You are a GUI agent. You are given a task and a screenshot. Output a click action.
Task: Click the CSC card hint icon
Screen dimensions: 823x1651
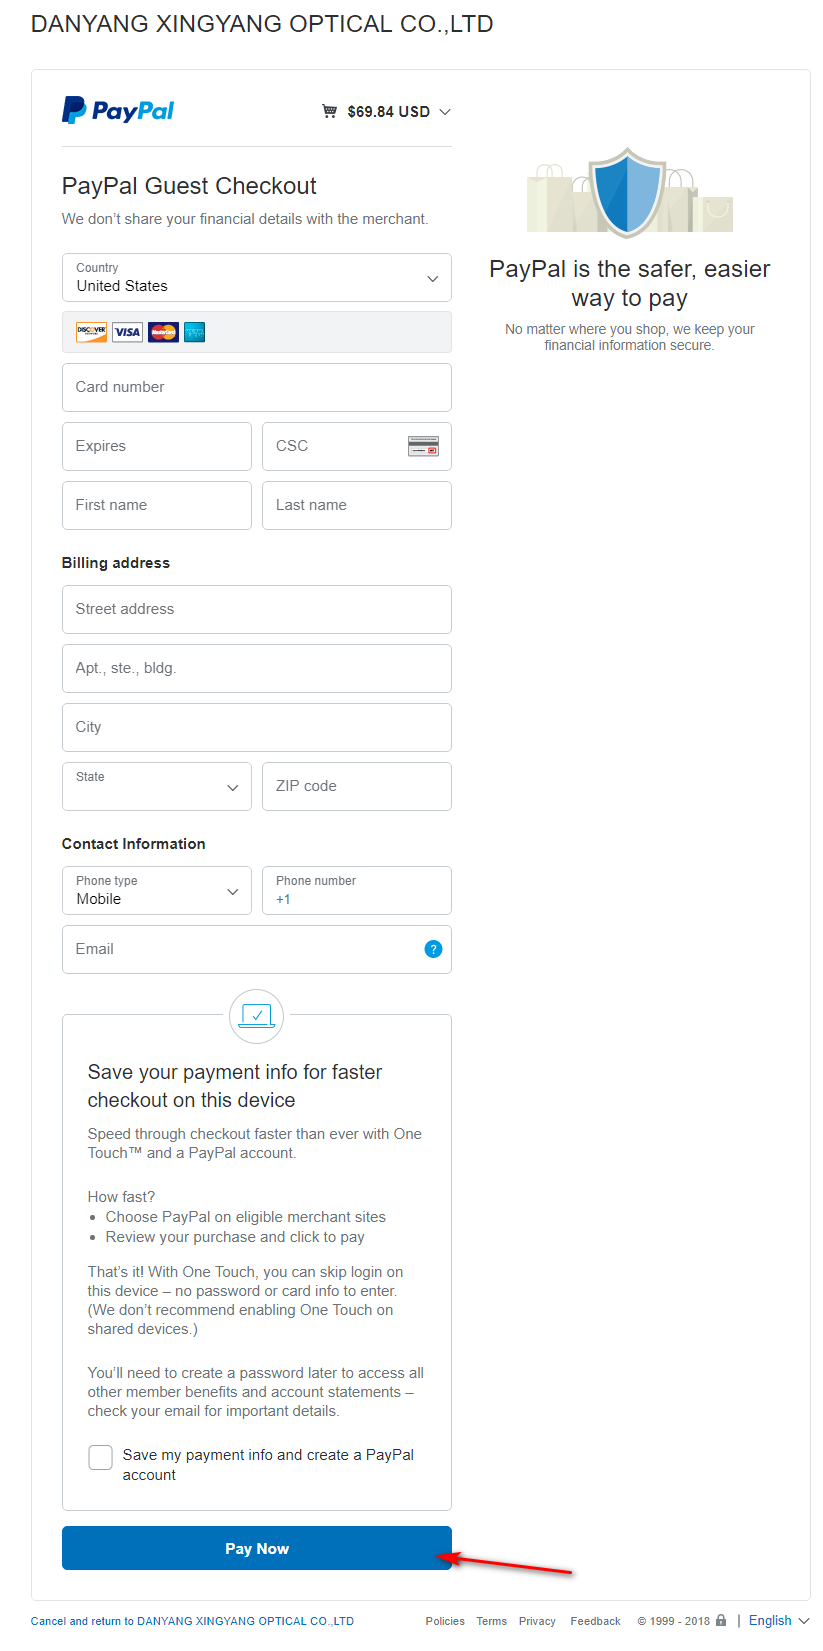pyautogui.click(x=423, y=446)
